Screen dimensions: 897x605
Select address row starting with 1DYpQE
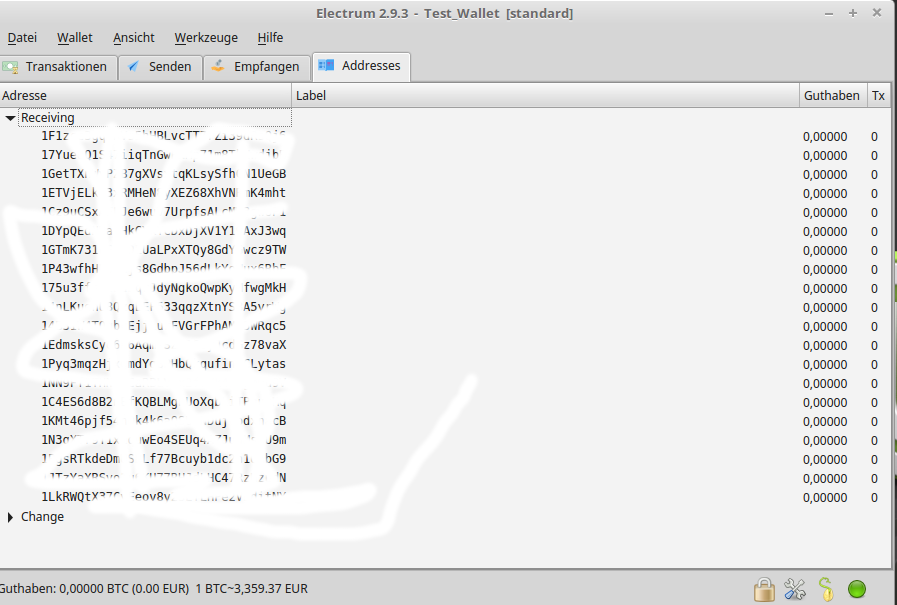click(x=445, y=231)
